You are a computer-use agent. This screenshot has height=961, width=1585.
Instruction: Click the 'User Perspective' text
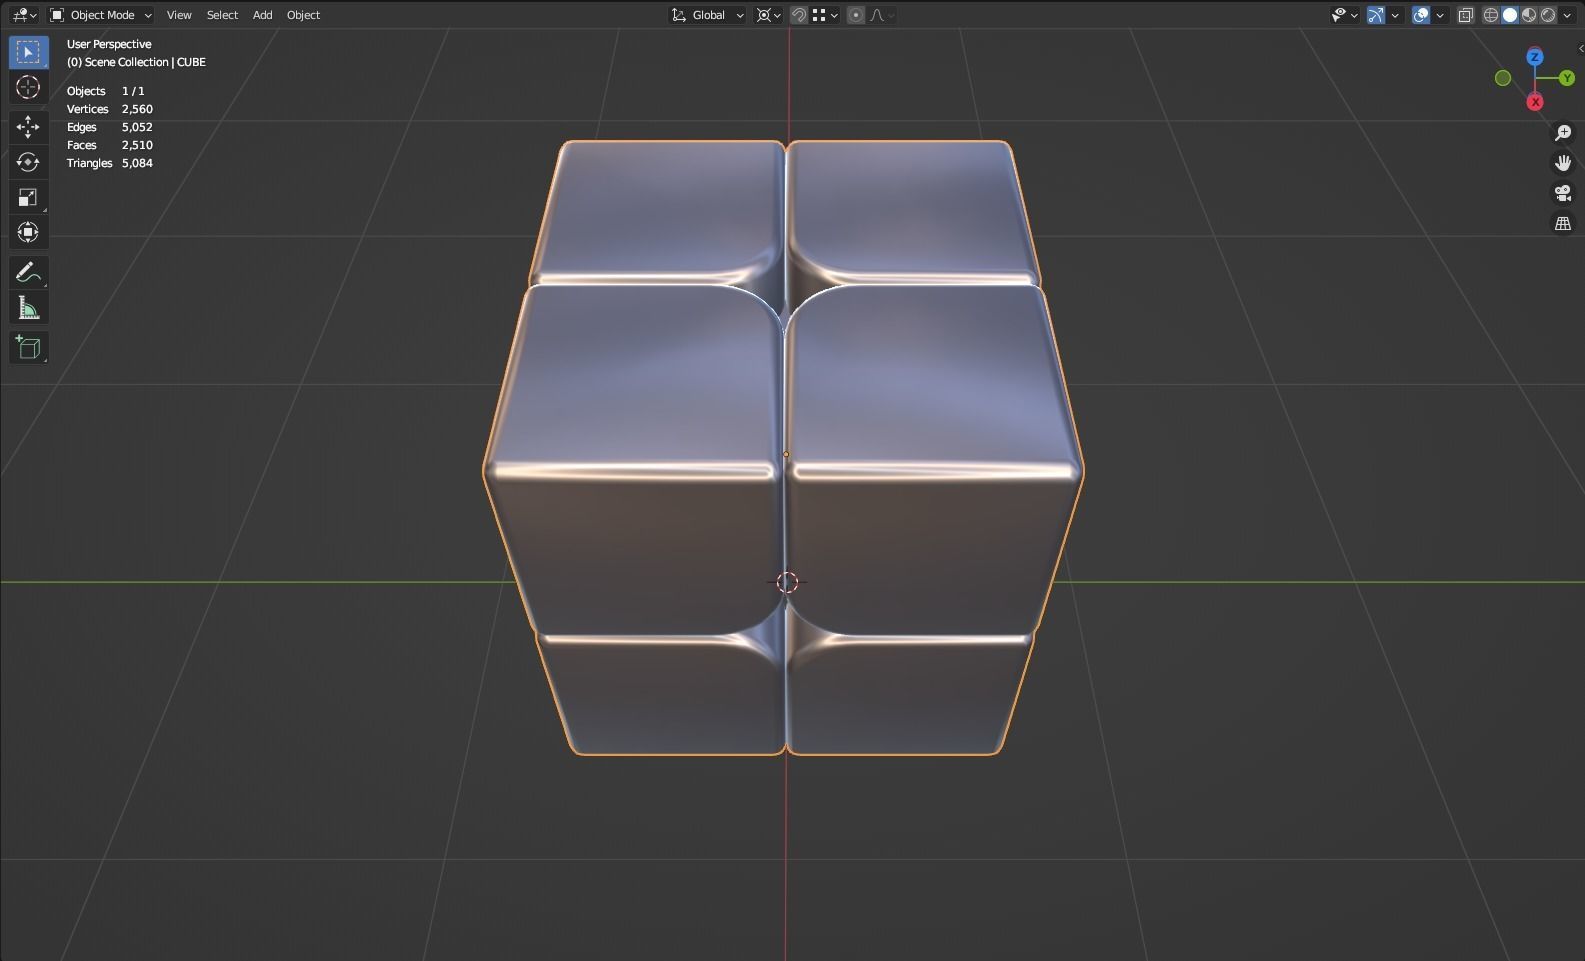[x=109, y=44]
